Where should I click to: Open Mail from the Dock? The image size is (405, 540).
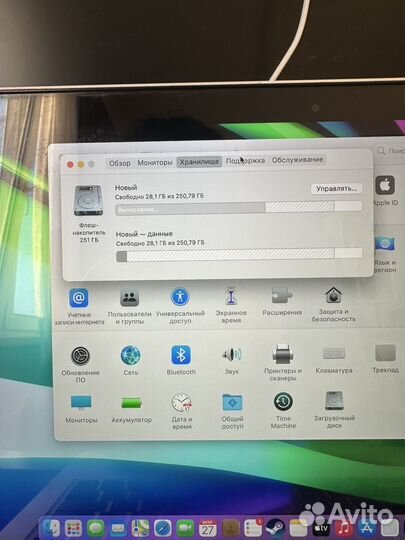coord(118,528)
